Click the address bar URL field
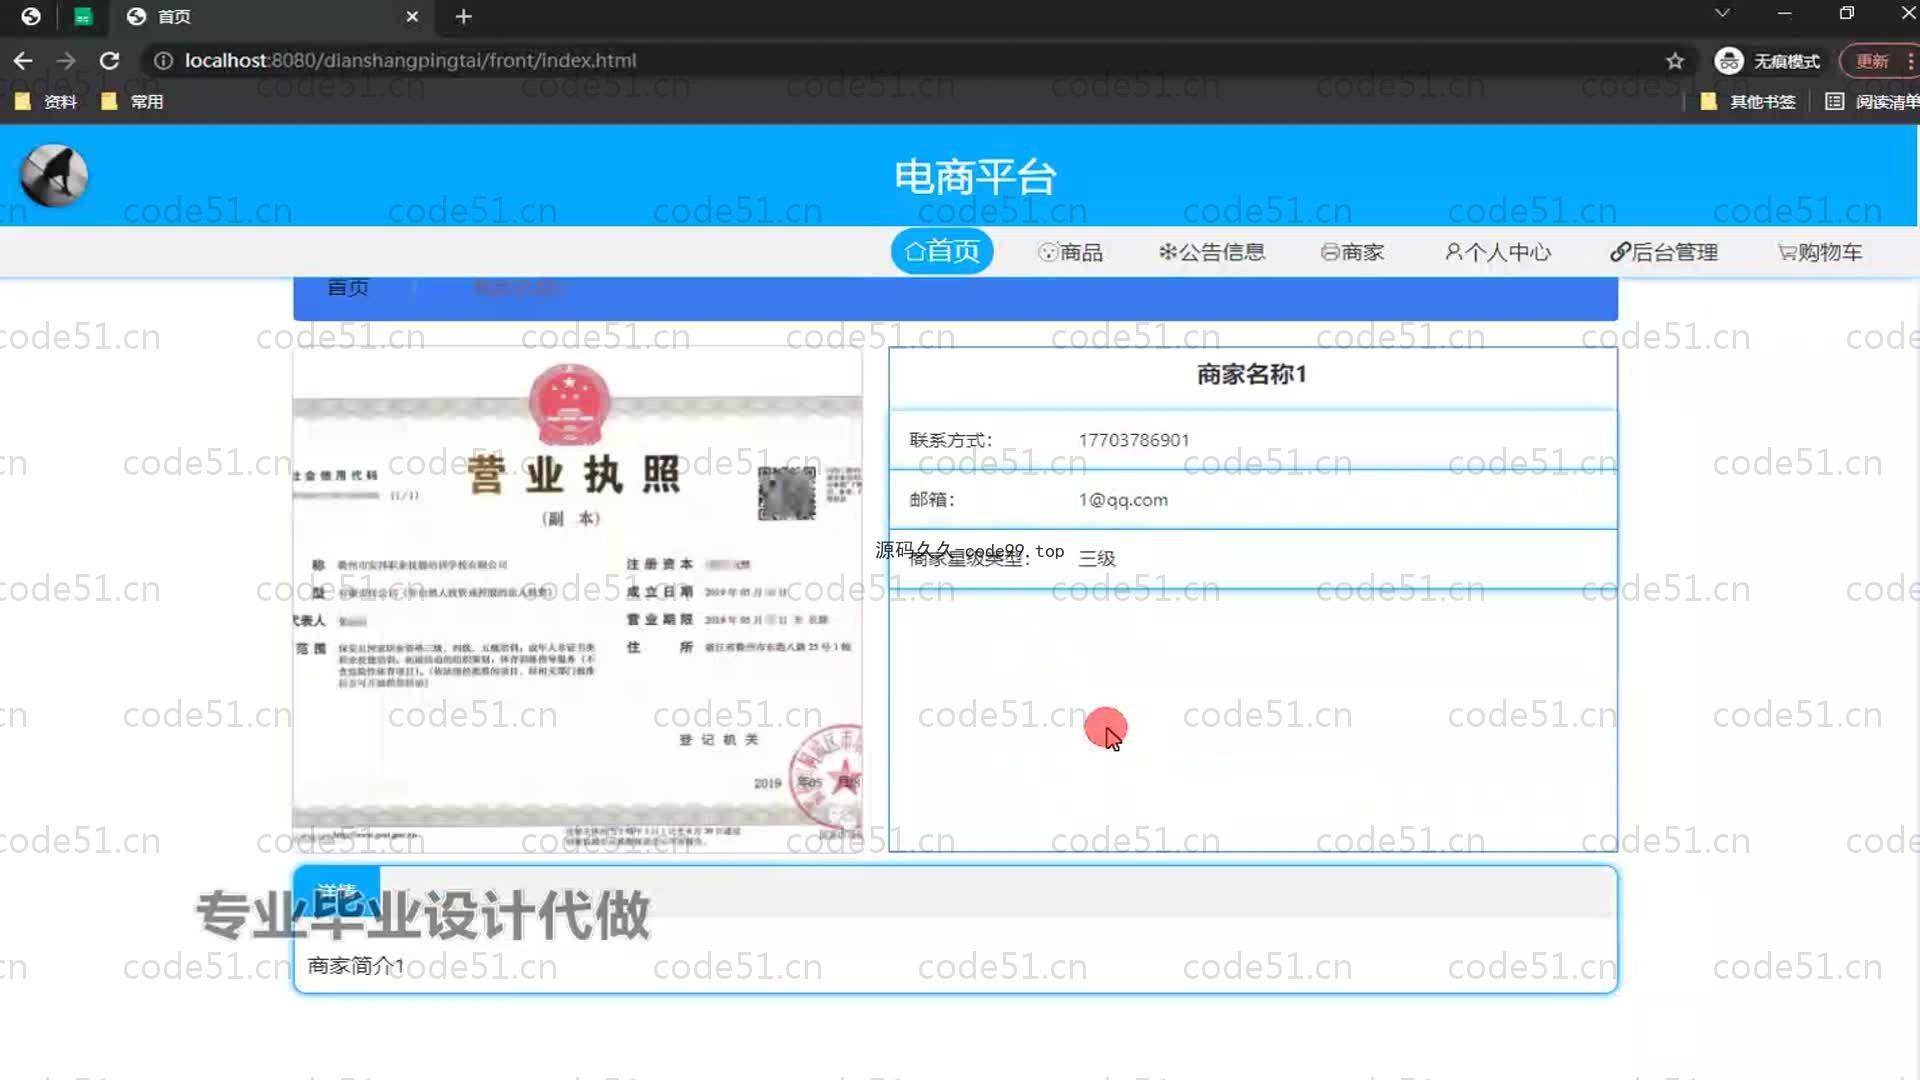1920x1080 pixels. (x=900, y=61)
